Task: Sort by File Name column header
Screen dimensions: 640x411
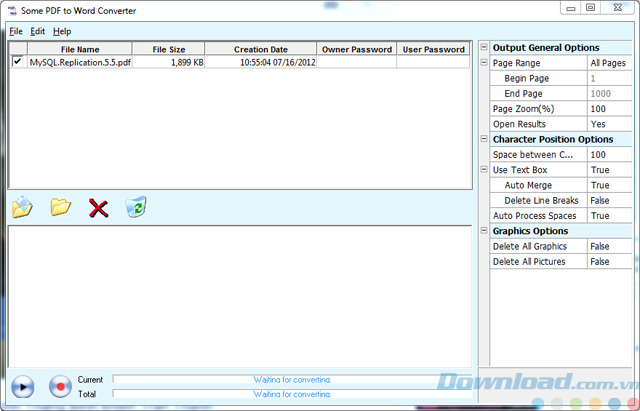Action: tap(80, 49)
